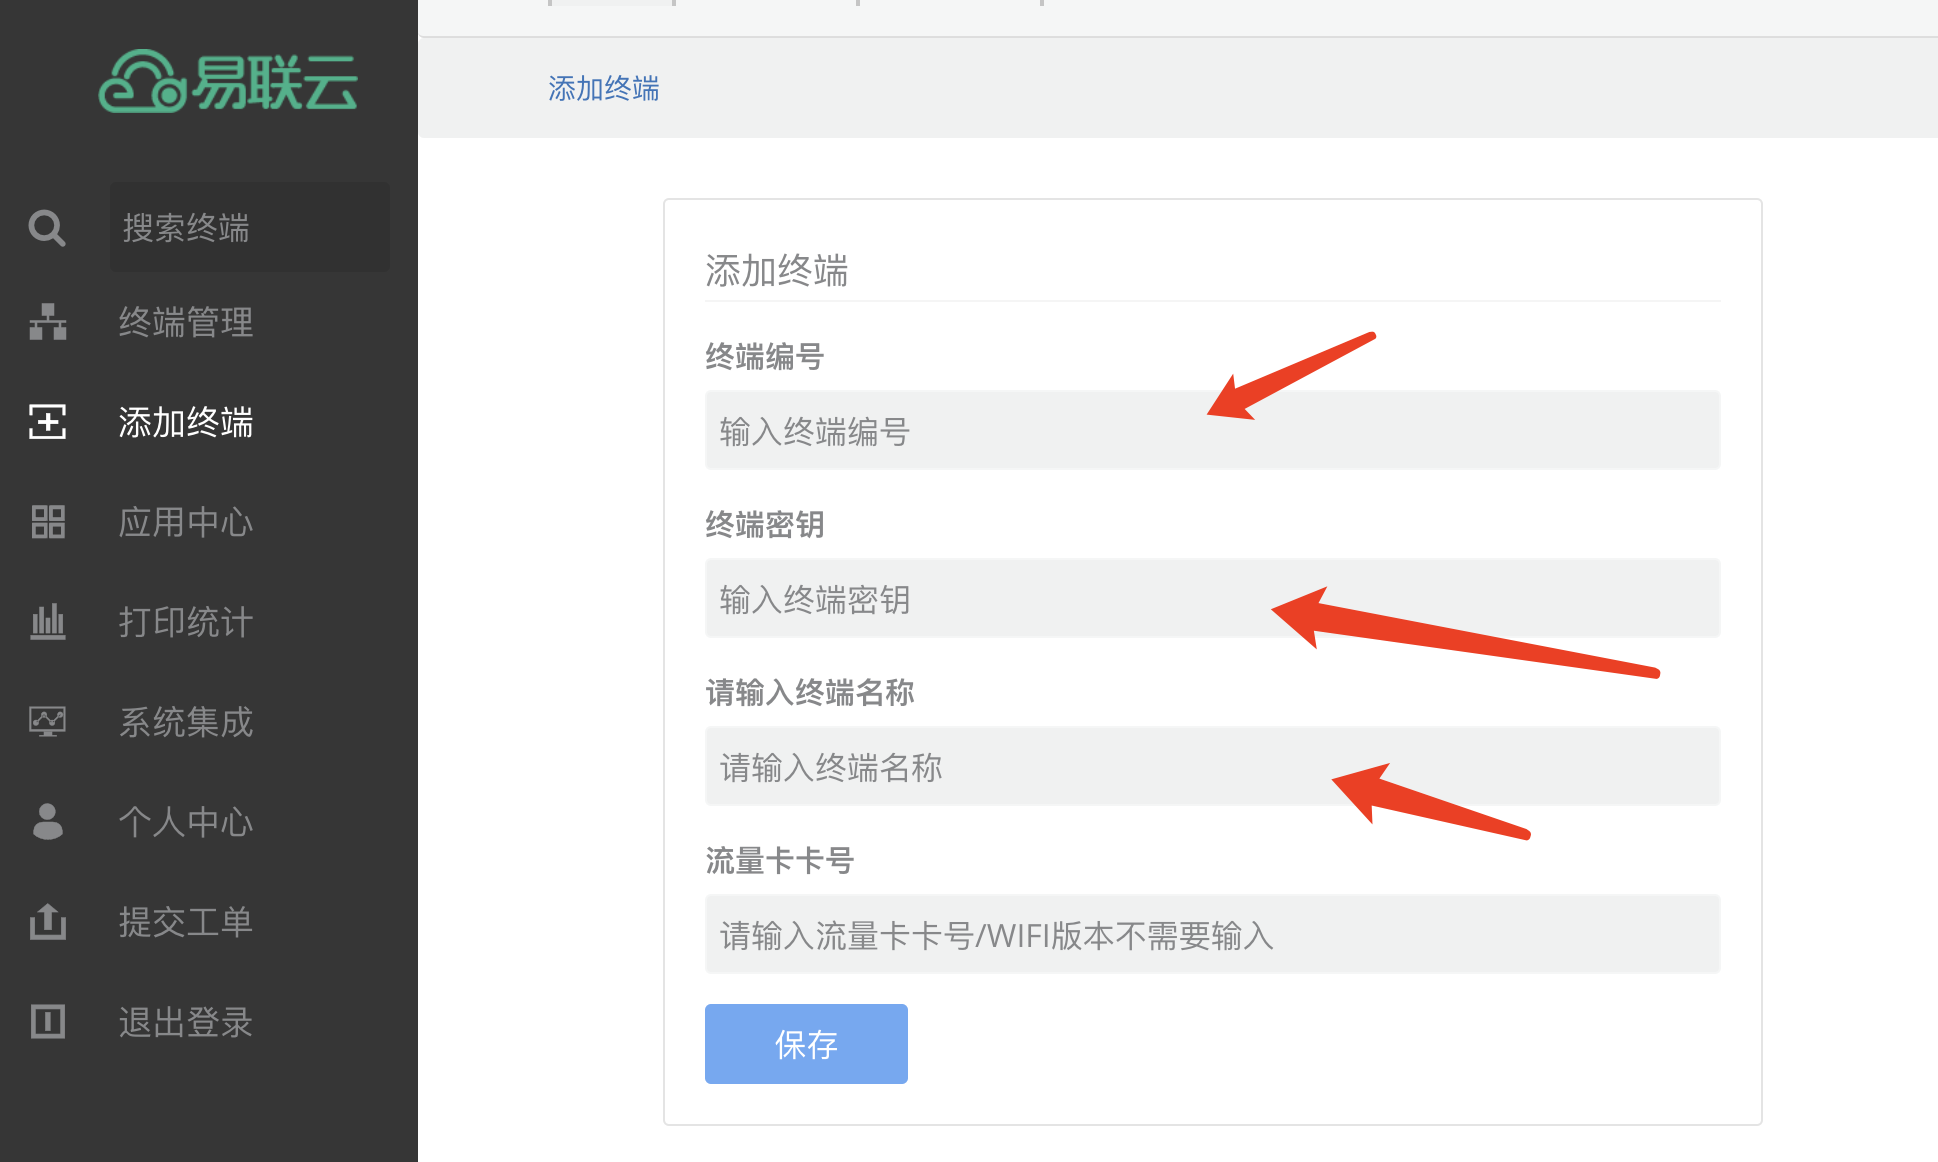Screen dimensions: 1938x1162
Task: Open 提交工单 sidebar entry
Action: tap(186, 922)
